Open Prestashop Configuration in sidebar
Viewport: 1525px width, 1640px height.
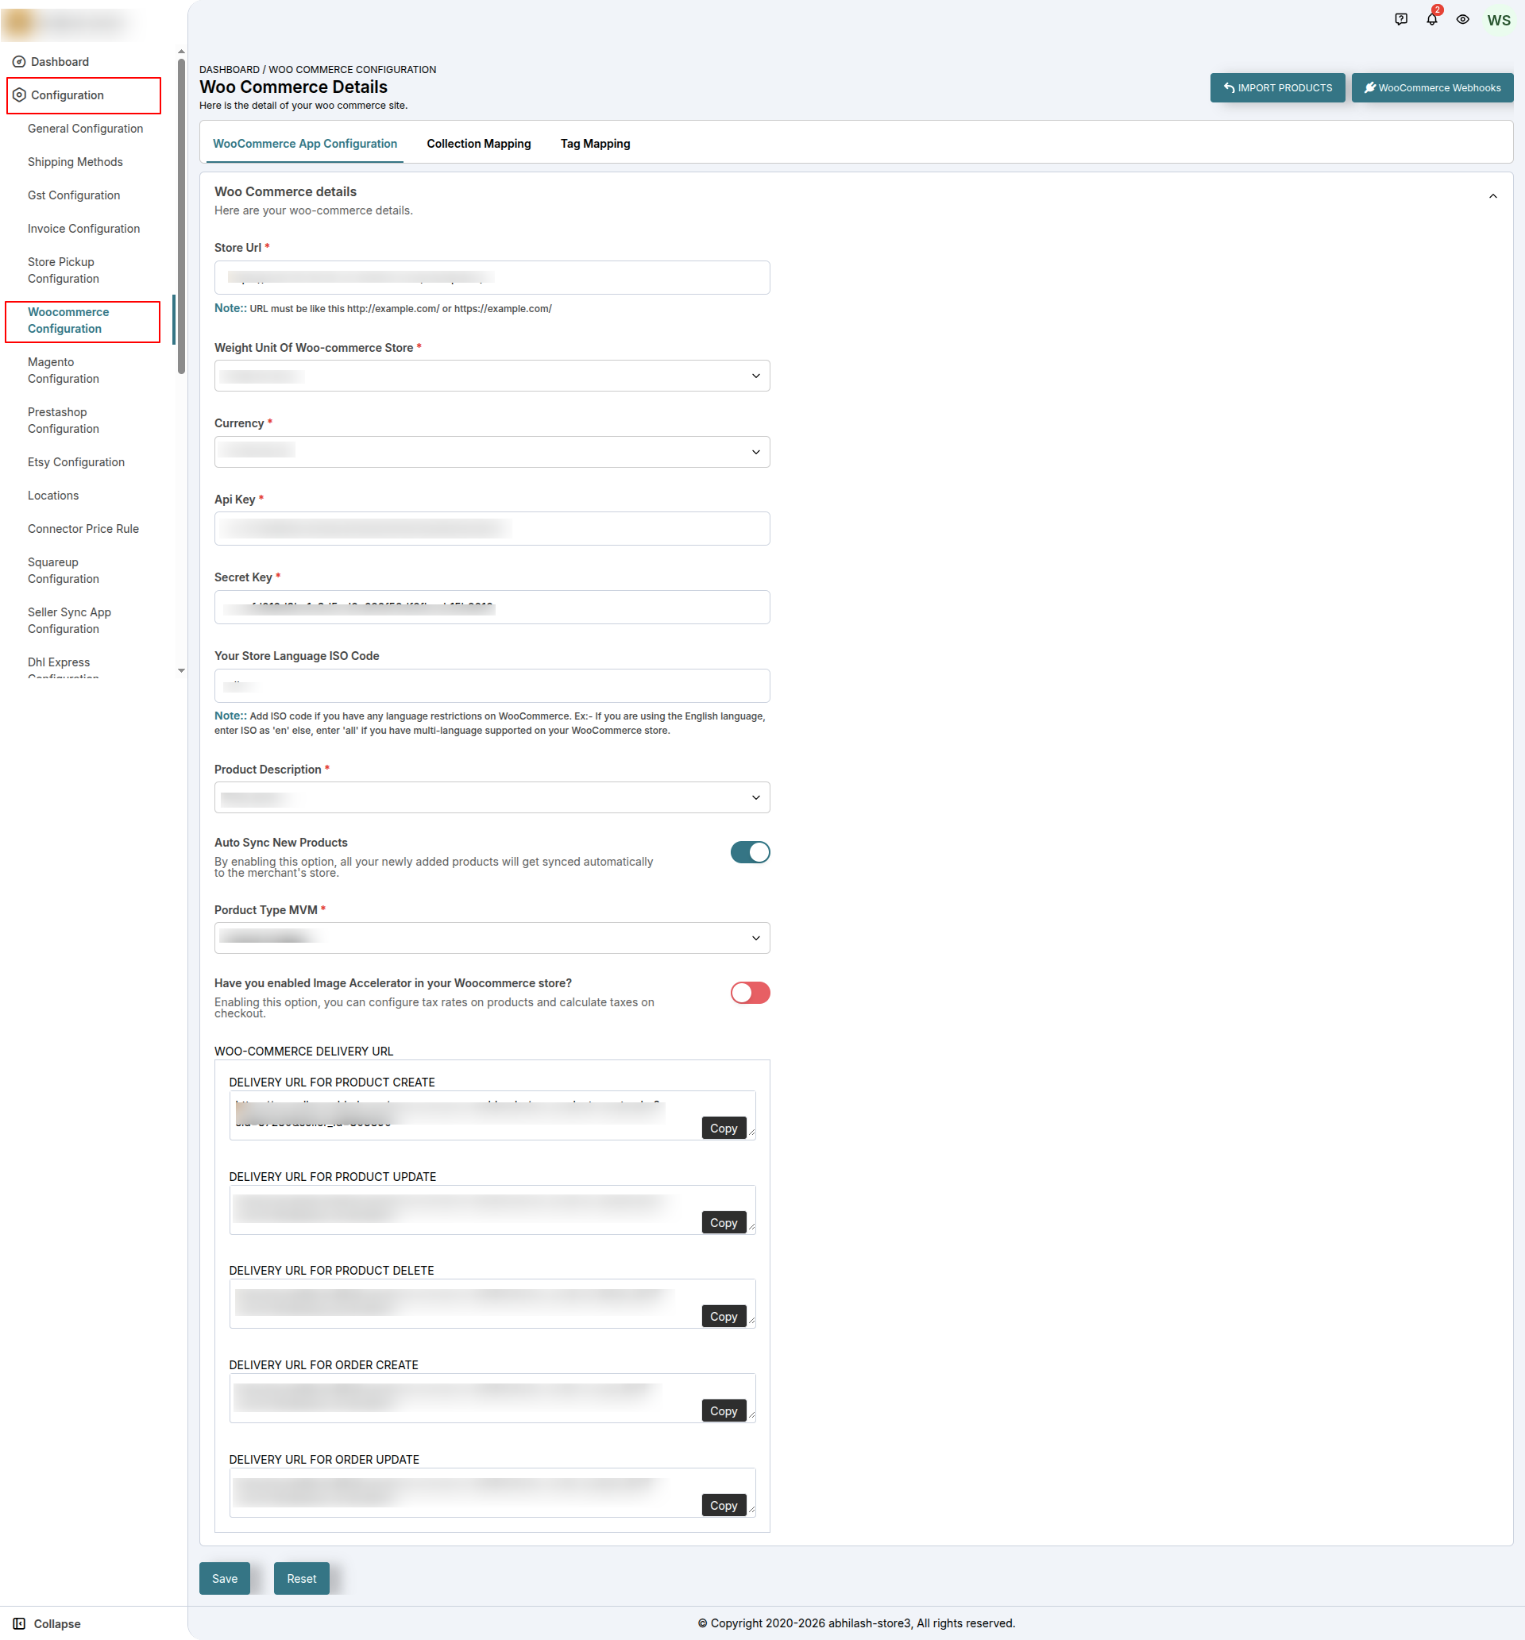63,421
